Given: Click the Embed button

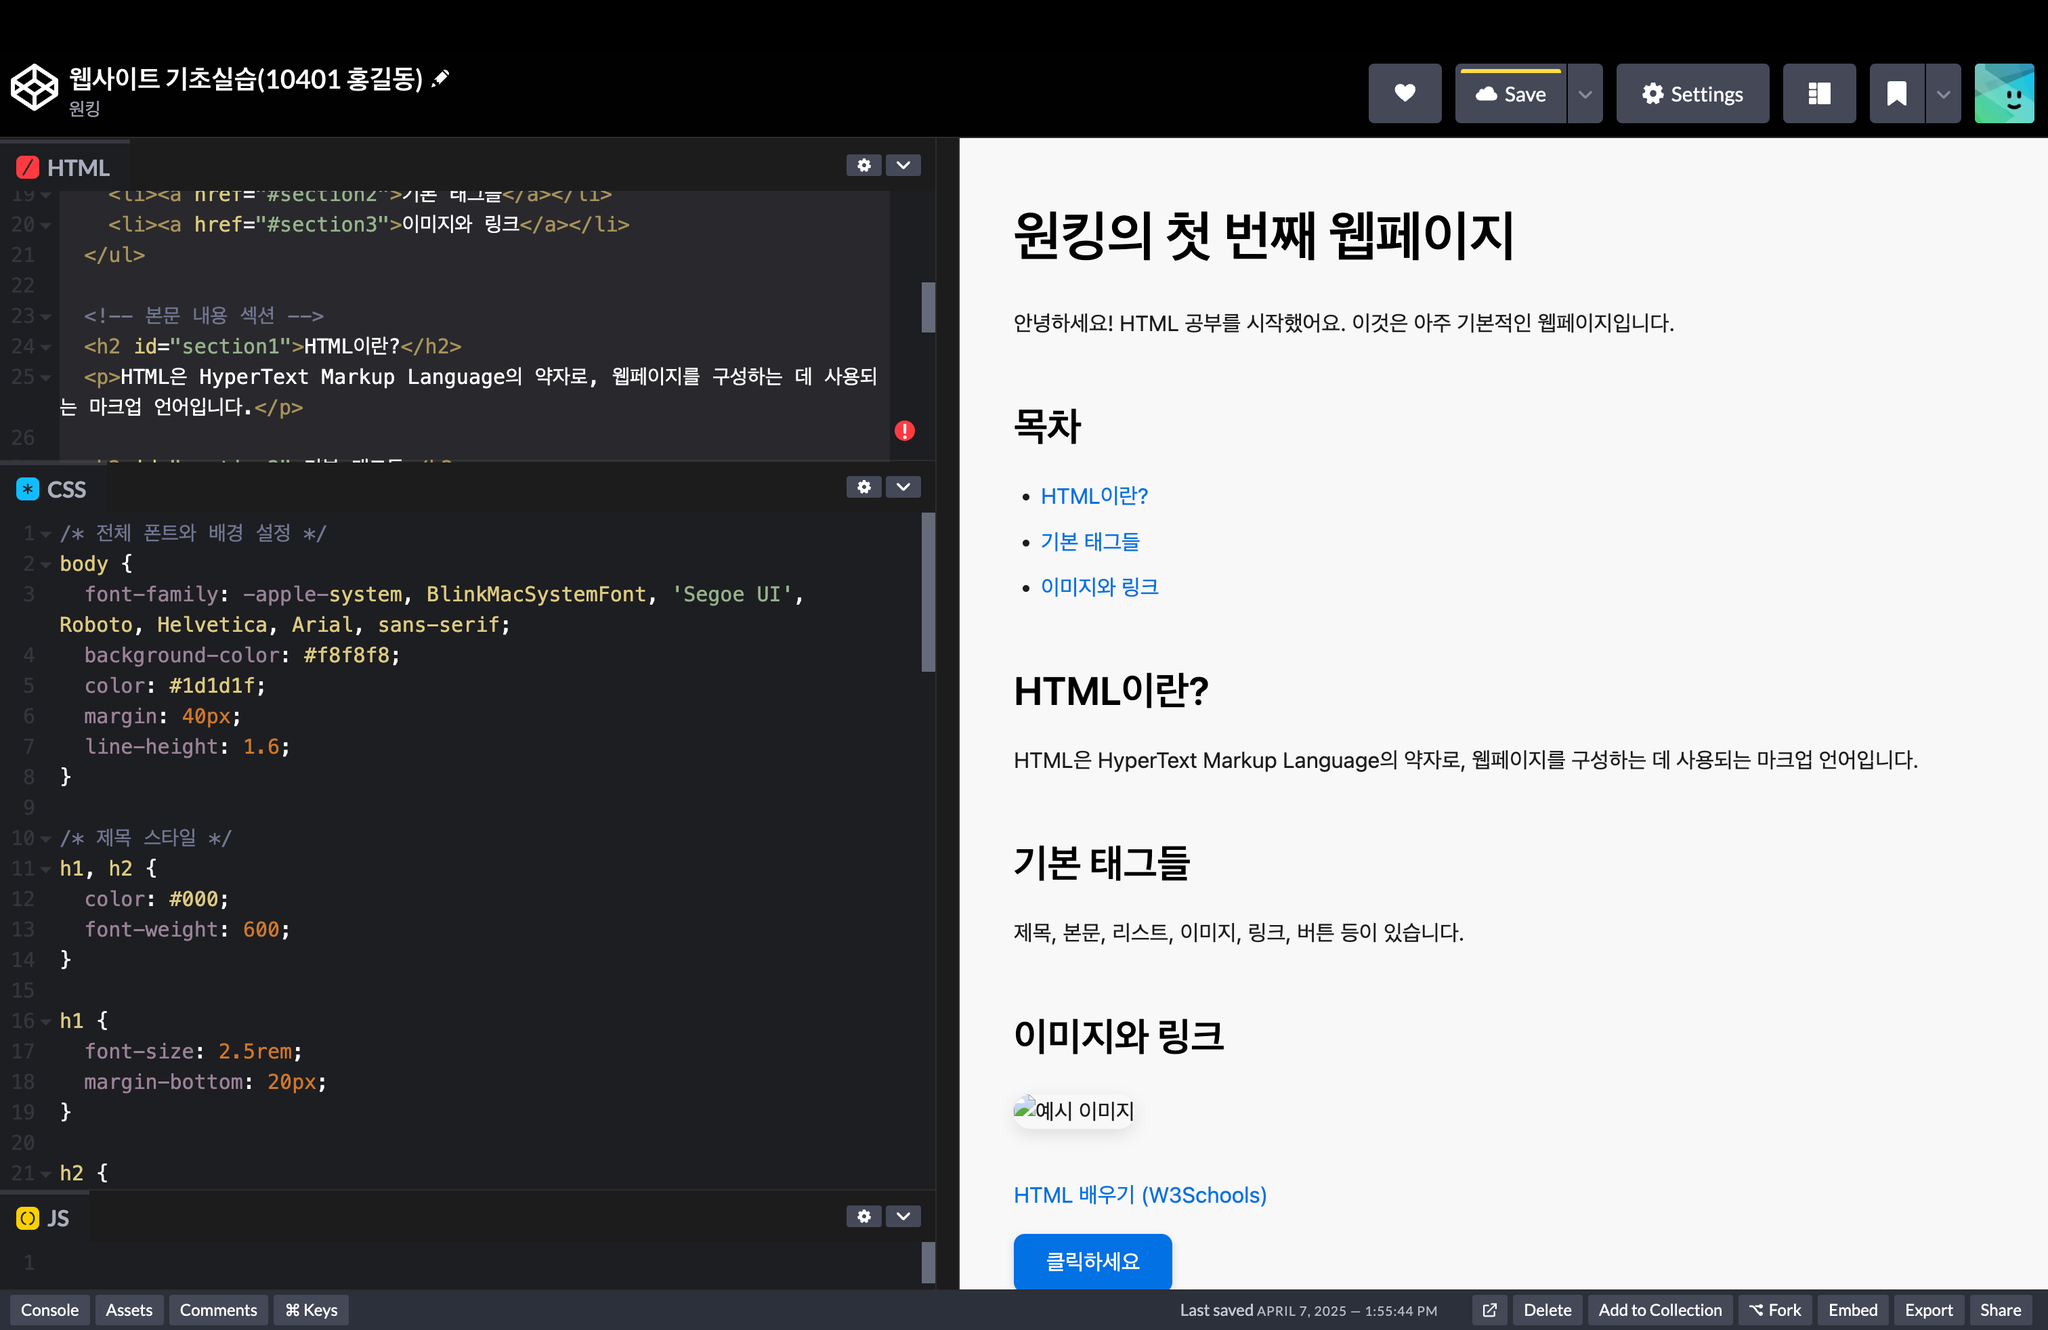Looking at the screenshot, I should pyautogui.click(x=1853, y=1310).
